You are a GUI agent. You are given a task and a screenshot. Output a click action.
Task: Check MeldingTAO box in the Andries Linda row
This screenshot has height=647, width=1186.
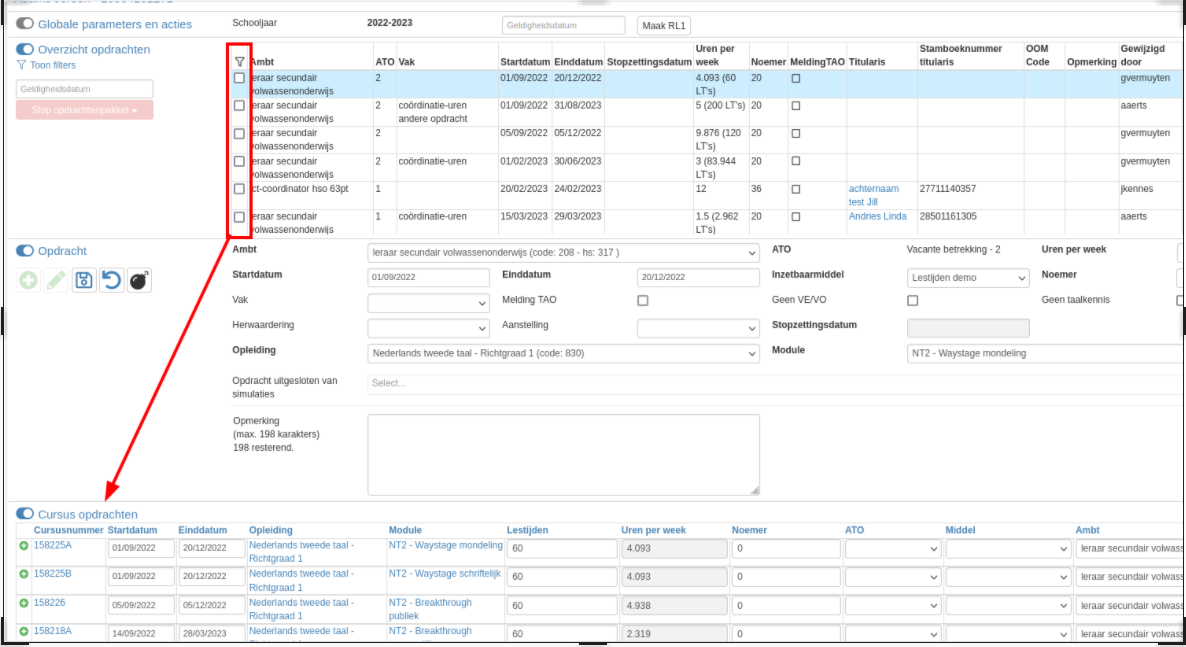click(796, 217)
